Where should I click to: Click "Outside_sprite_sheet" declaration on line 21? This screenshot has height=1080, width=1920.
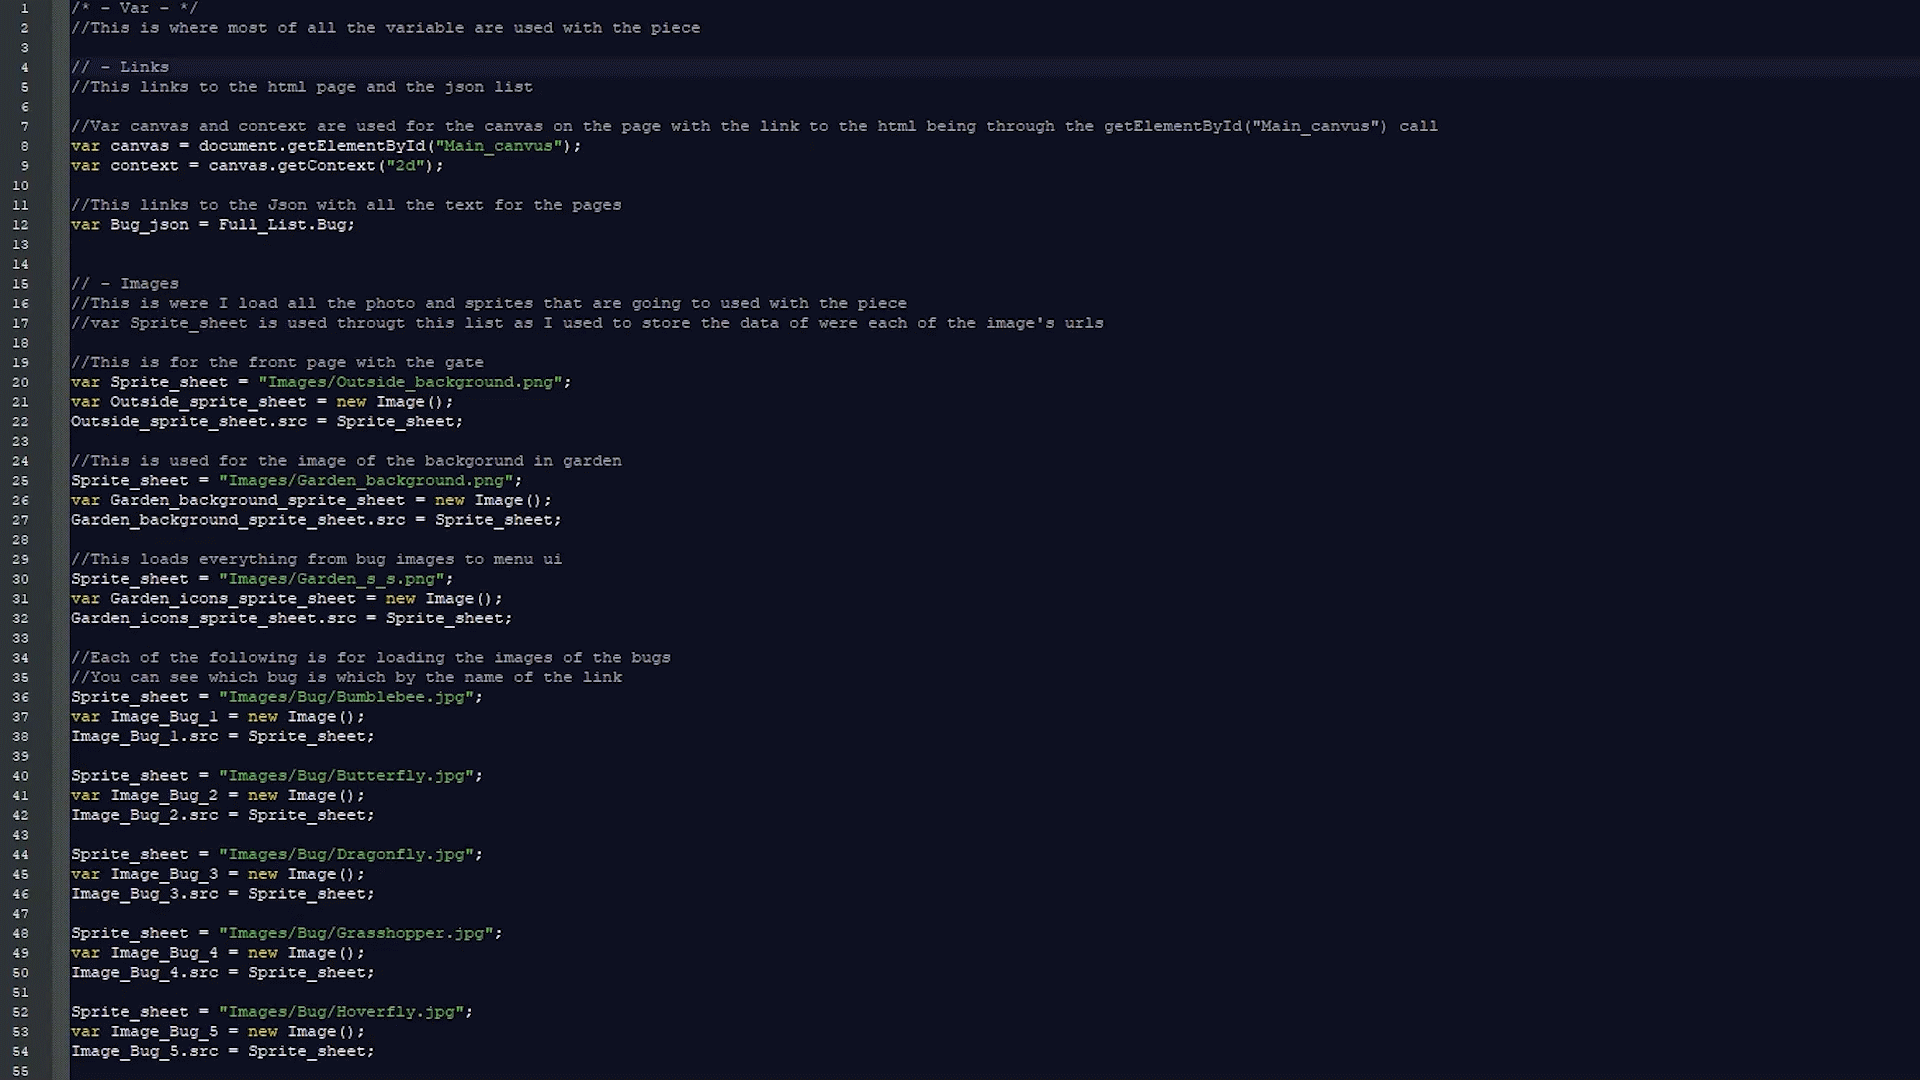(x=208, y=402)
